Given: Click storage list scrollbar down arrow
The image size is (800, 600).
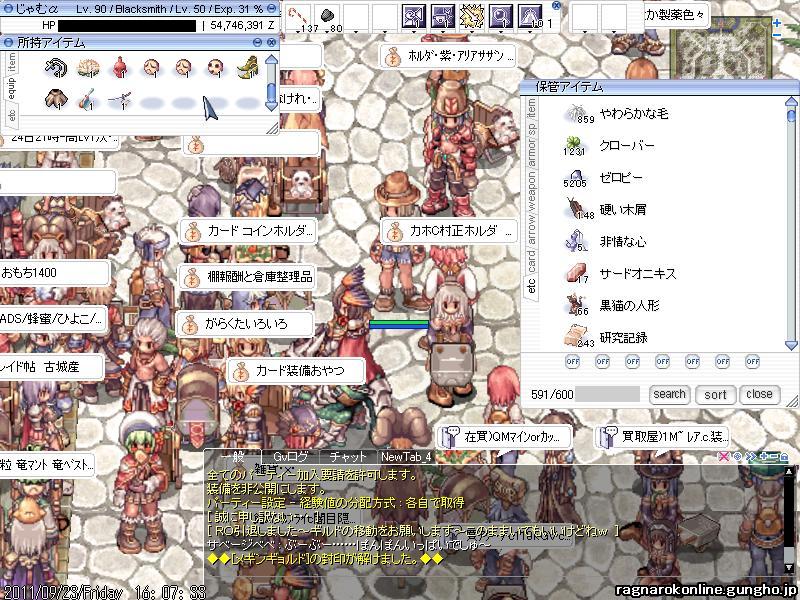Looking at the screenshot, I should tap(791, 345).
